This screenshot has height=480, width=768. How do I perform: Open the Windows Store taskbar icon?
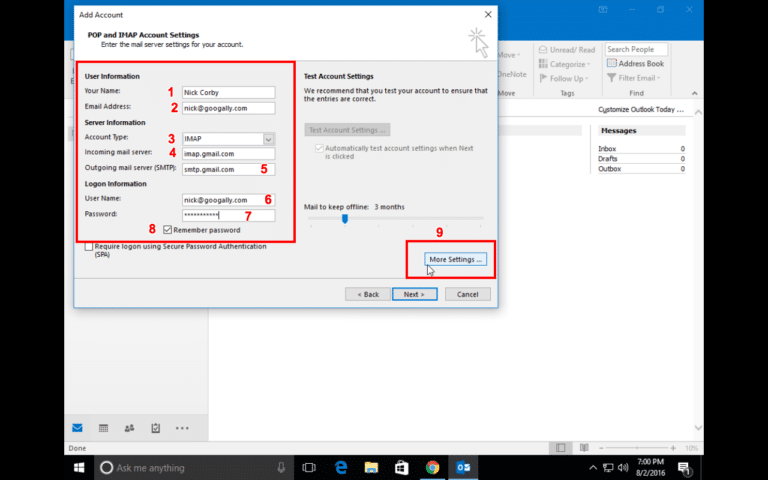click(402, 468)
